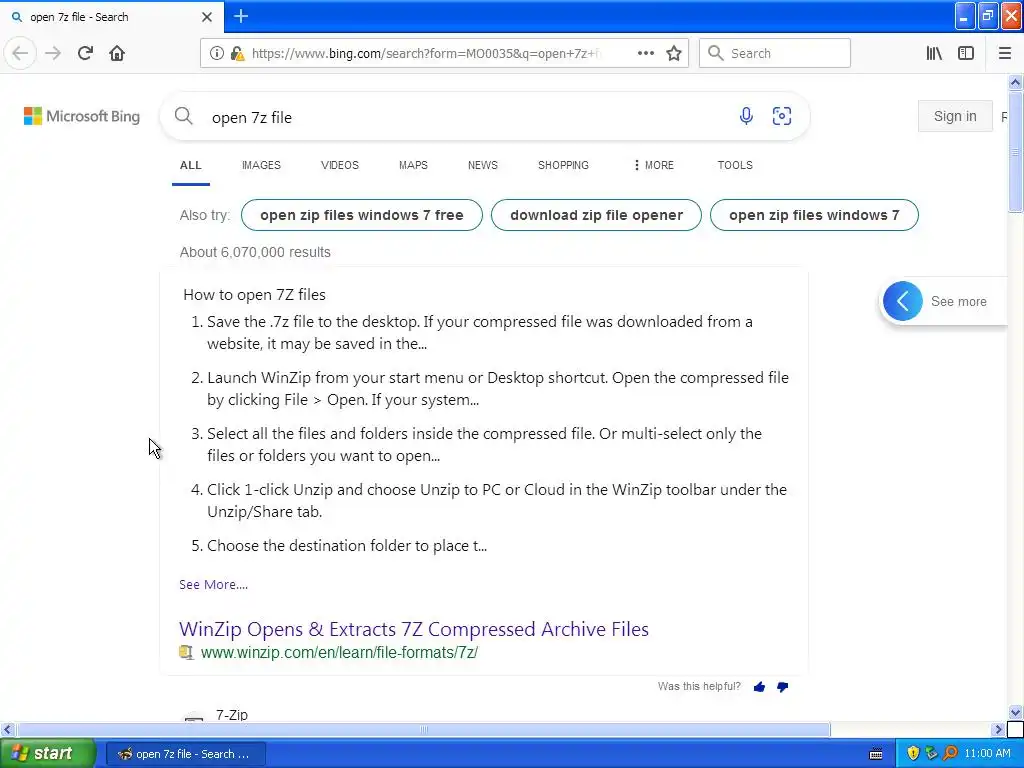Click the on-screen keyboard tray icon

(x=876, y=754)
